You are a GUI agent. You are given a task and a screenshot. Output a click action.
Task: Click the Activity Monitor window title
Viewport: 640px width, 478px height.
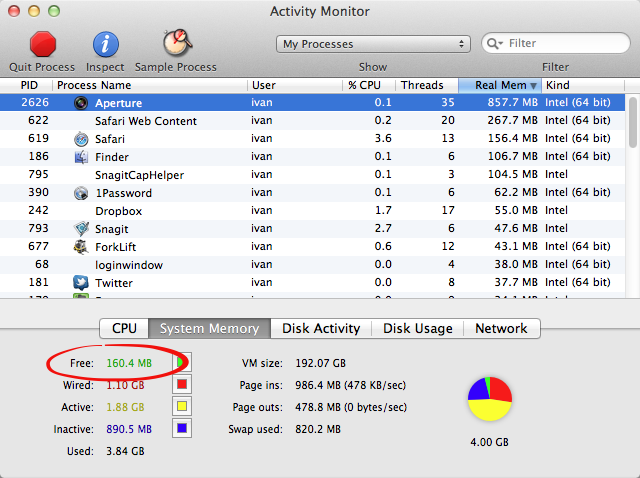(x=320, y=11)
